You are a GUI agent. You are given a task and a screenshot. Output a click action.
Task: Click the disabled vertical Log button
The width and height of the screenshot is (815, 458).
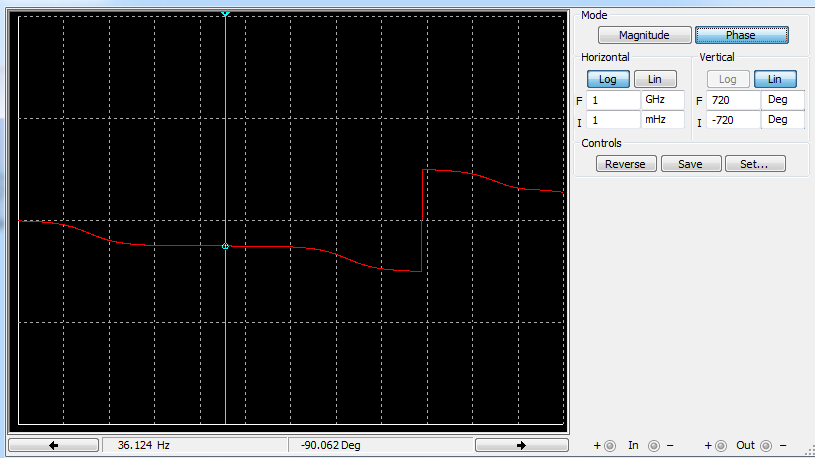tap(728, 79)
